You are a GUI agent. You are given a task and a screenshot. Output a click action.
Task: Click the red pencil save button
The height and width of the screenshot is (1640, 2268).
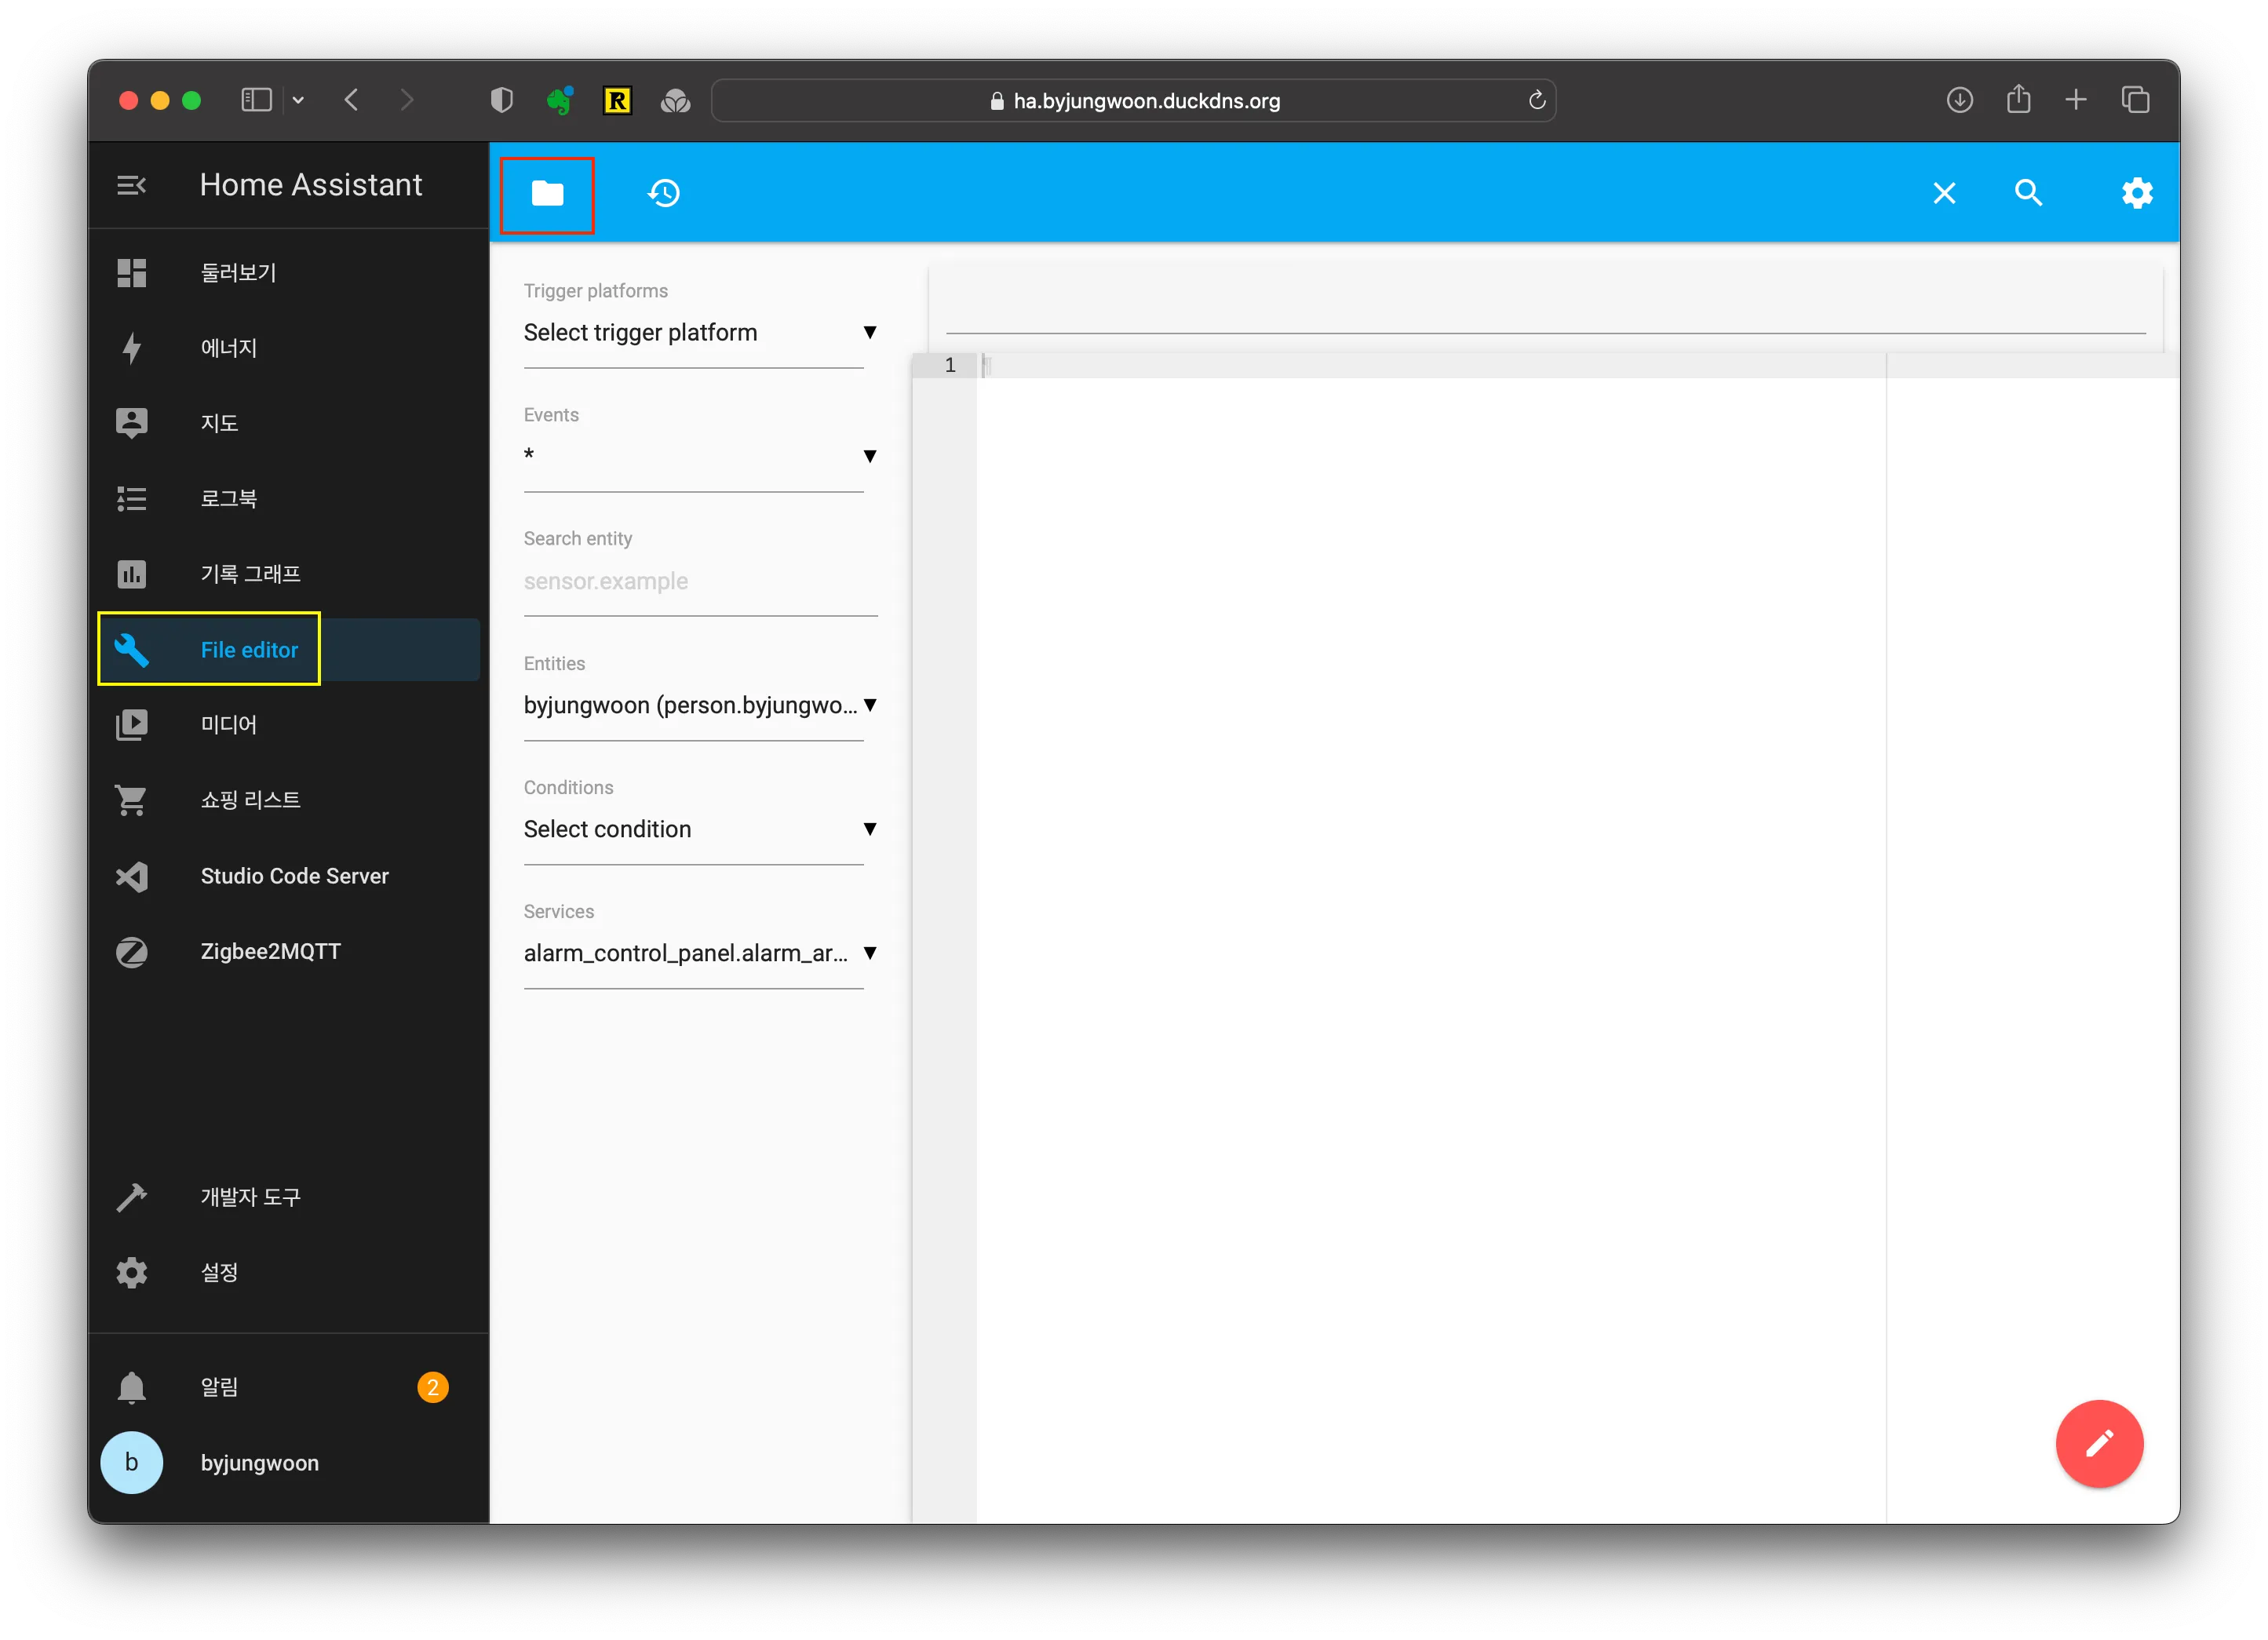point(2099,1443)
